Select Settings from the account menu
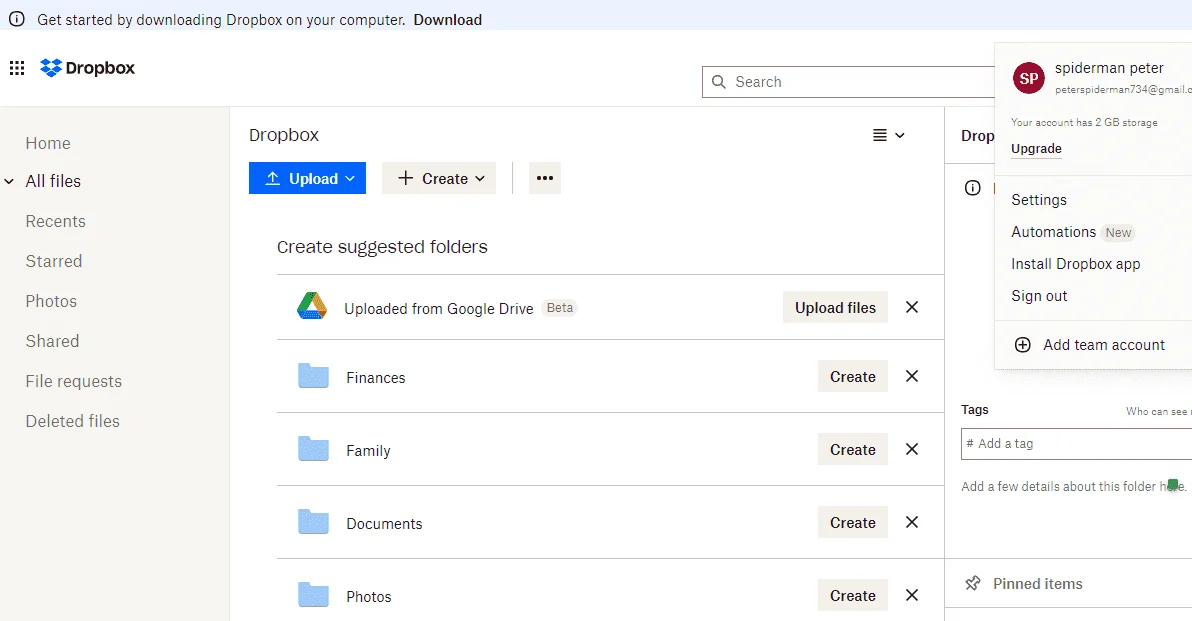Image resolution: width=1192 pixels, height=621 pixels. (x=1038, y=200)
